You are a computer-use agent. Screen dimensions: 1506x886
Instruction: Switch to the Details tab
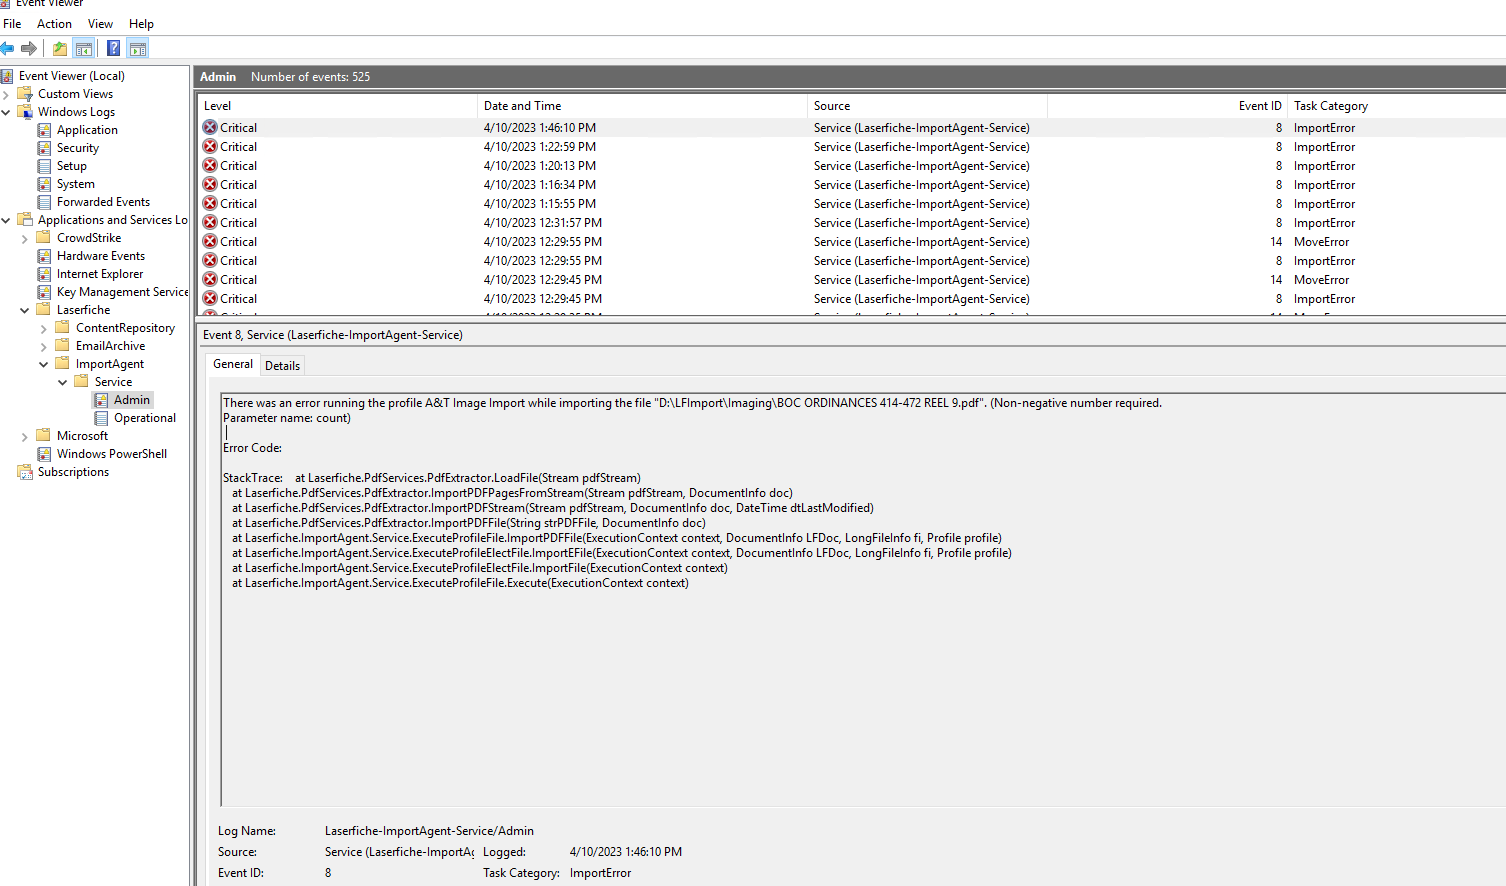(x=282, y=366)
